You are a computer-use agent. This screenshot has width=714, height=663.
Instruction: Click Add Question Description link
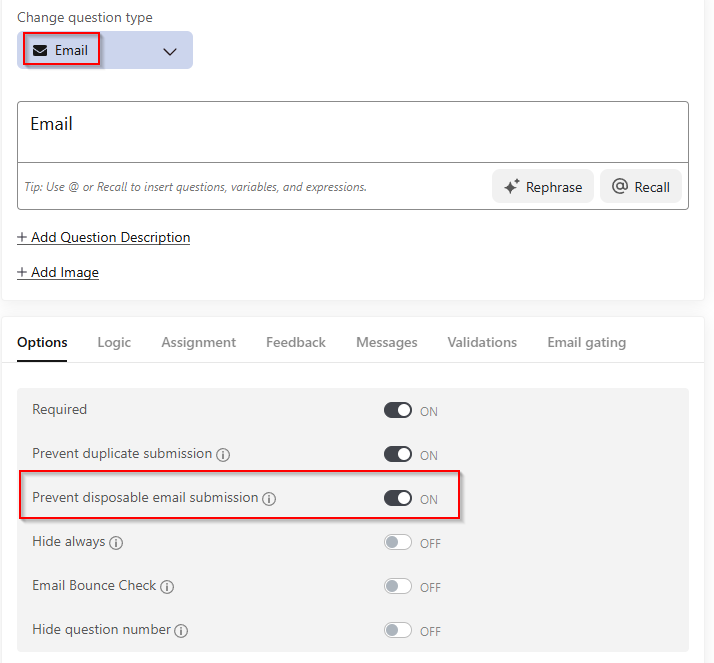[104, 237]
